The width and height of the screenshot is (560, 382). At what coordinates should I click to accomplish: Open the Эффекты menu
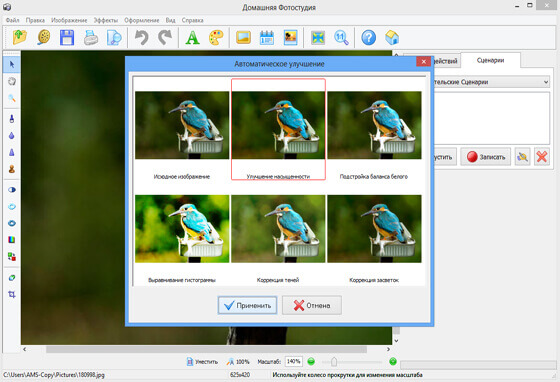106,20
